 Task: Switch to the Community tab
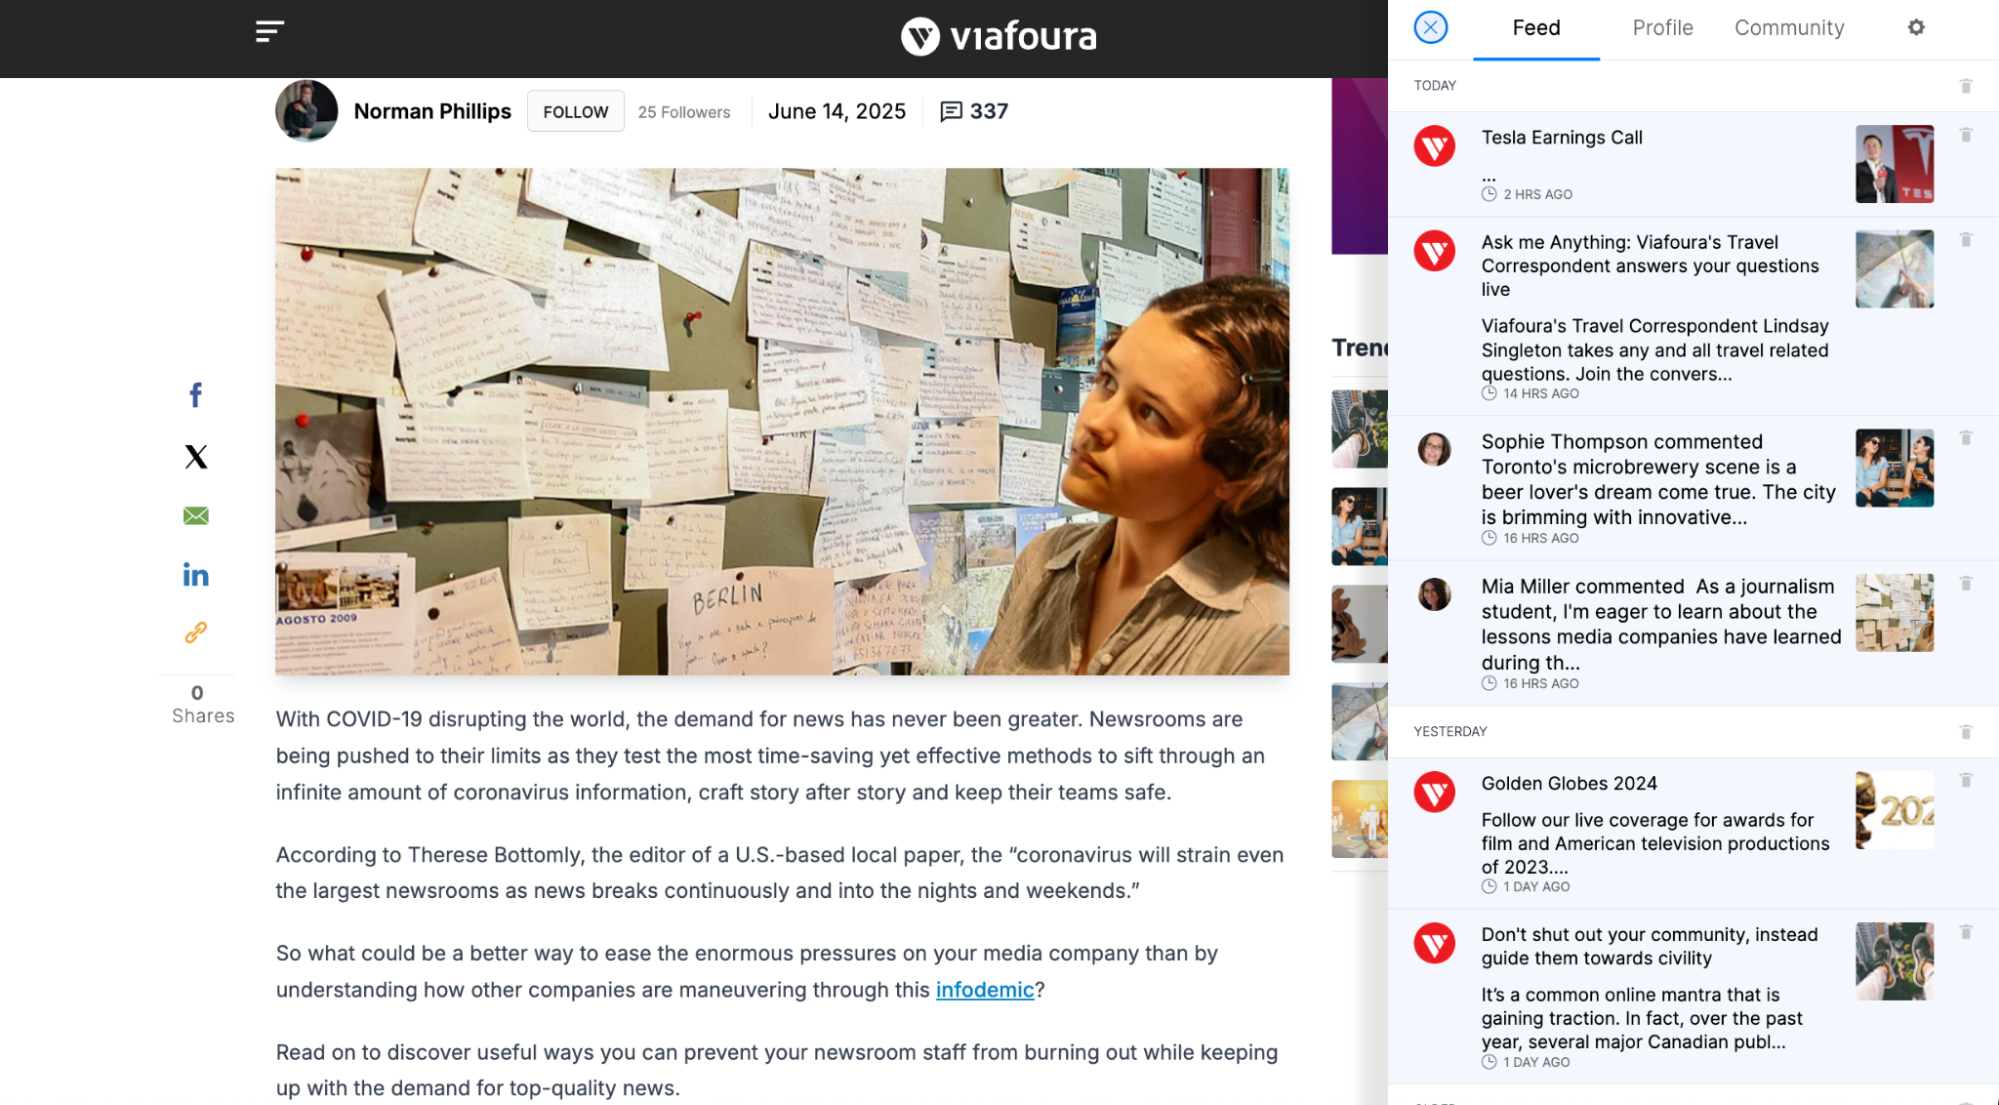1789,28
